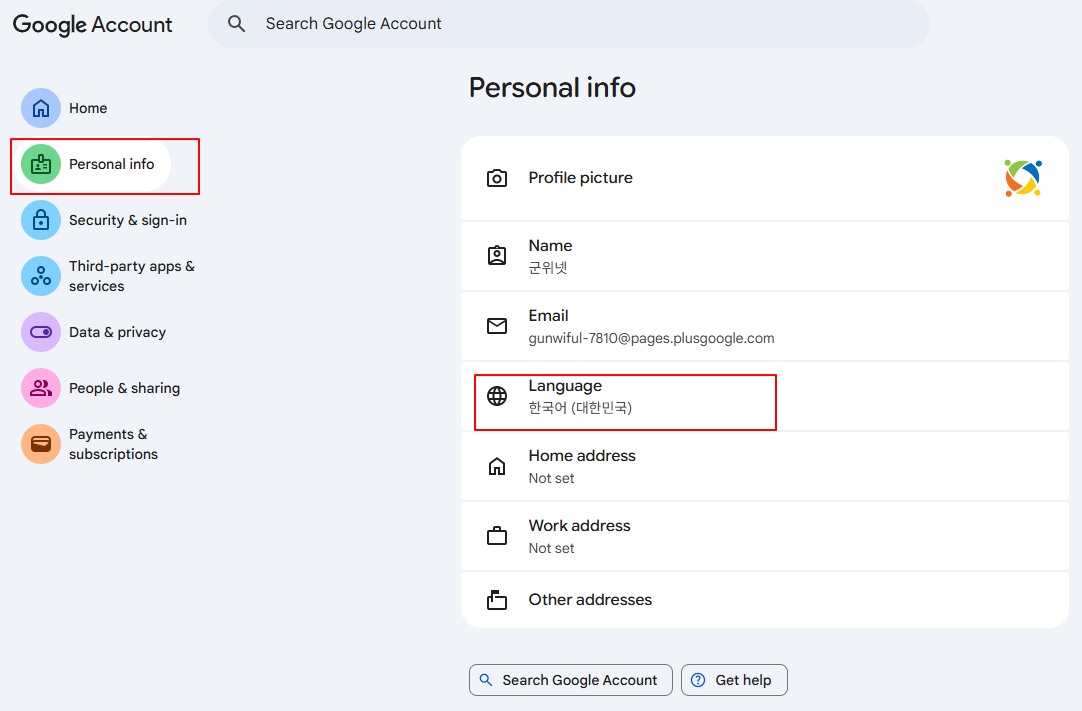Click the Data & privacy toggle icon
Viewport: 1082px width, 711px height.
pos(41,332)
